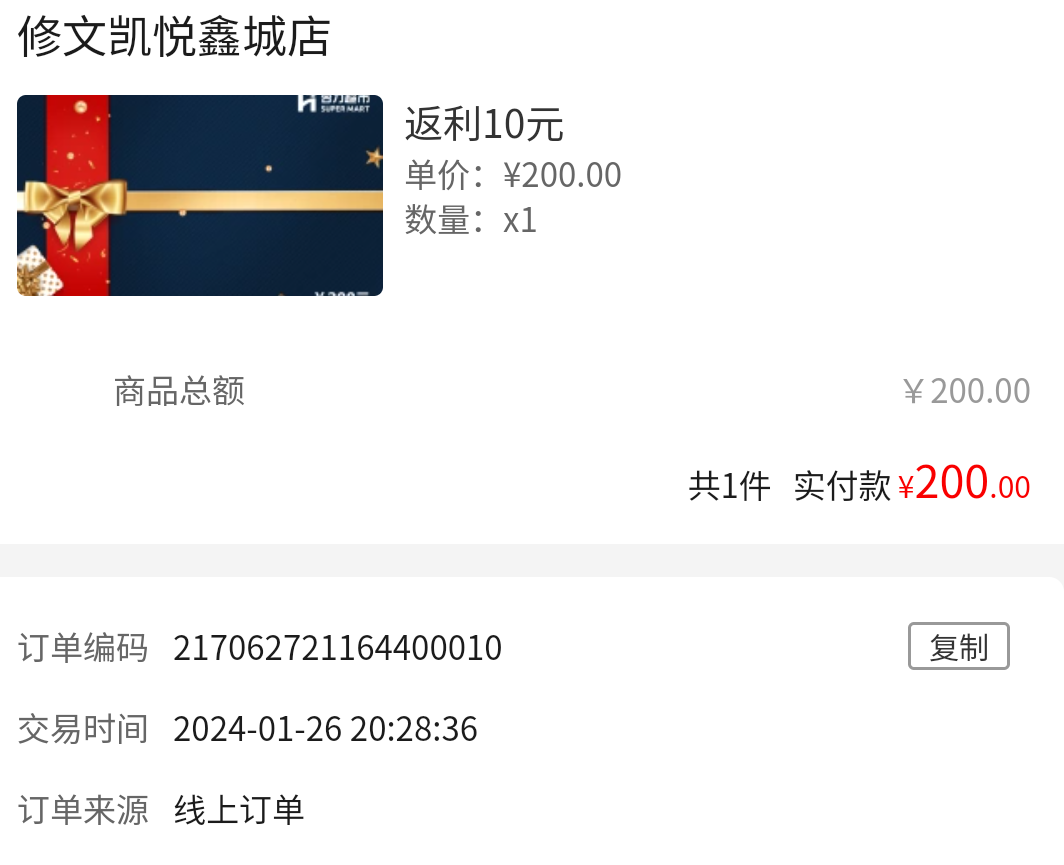Tap the 交易时间 label
Screen dimensions: 1064x865
coord(83,729)
